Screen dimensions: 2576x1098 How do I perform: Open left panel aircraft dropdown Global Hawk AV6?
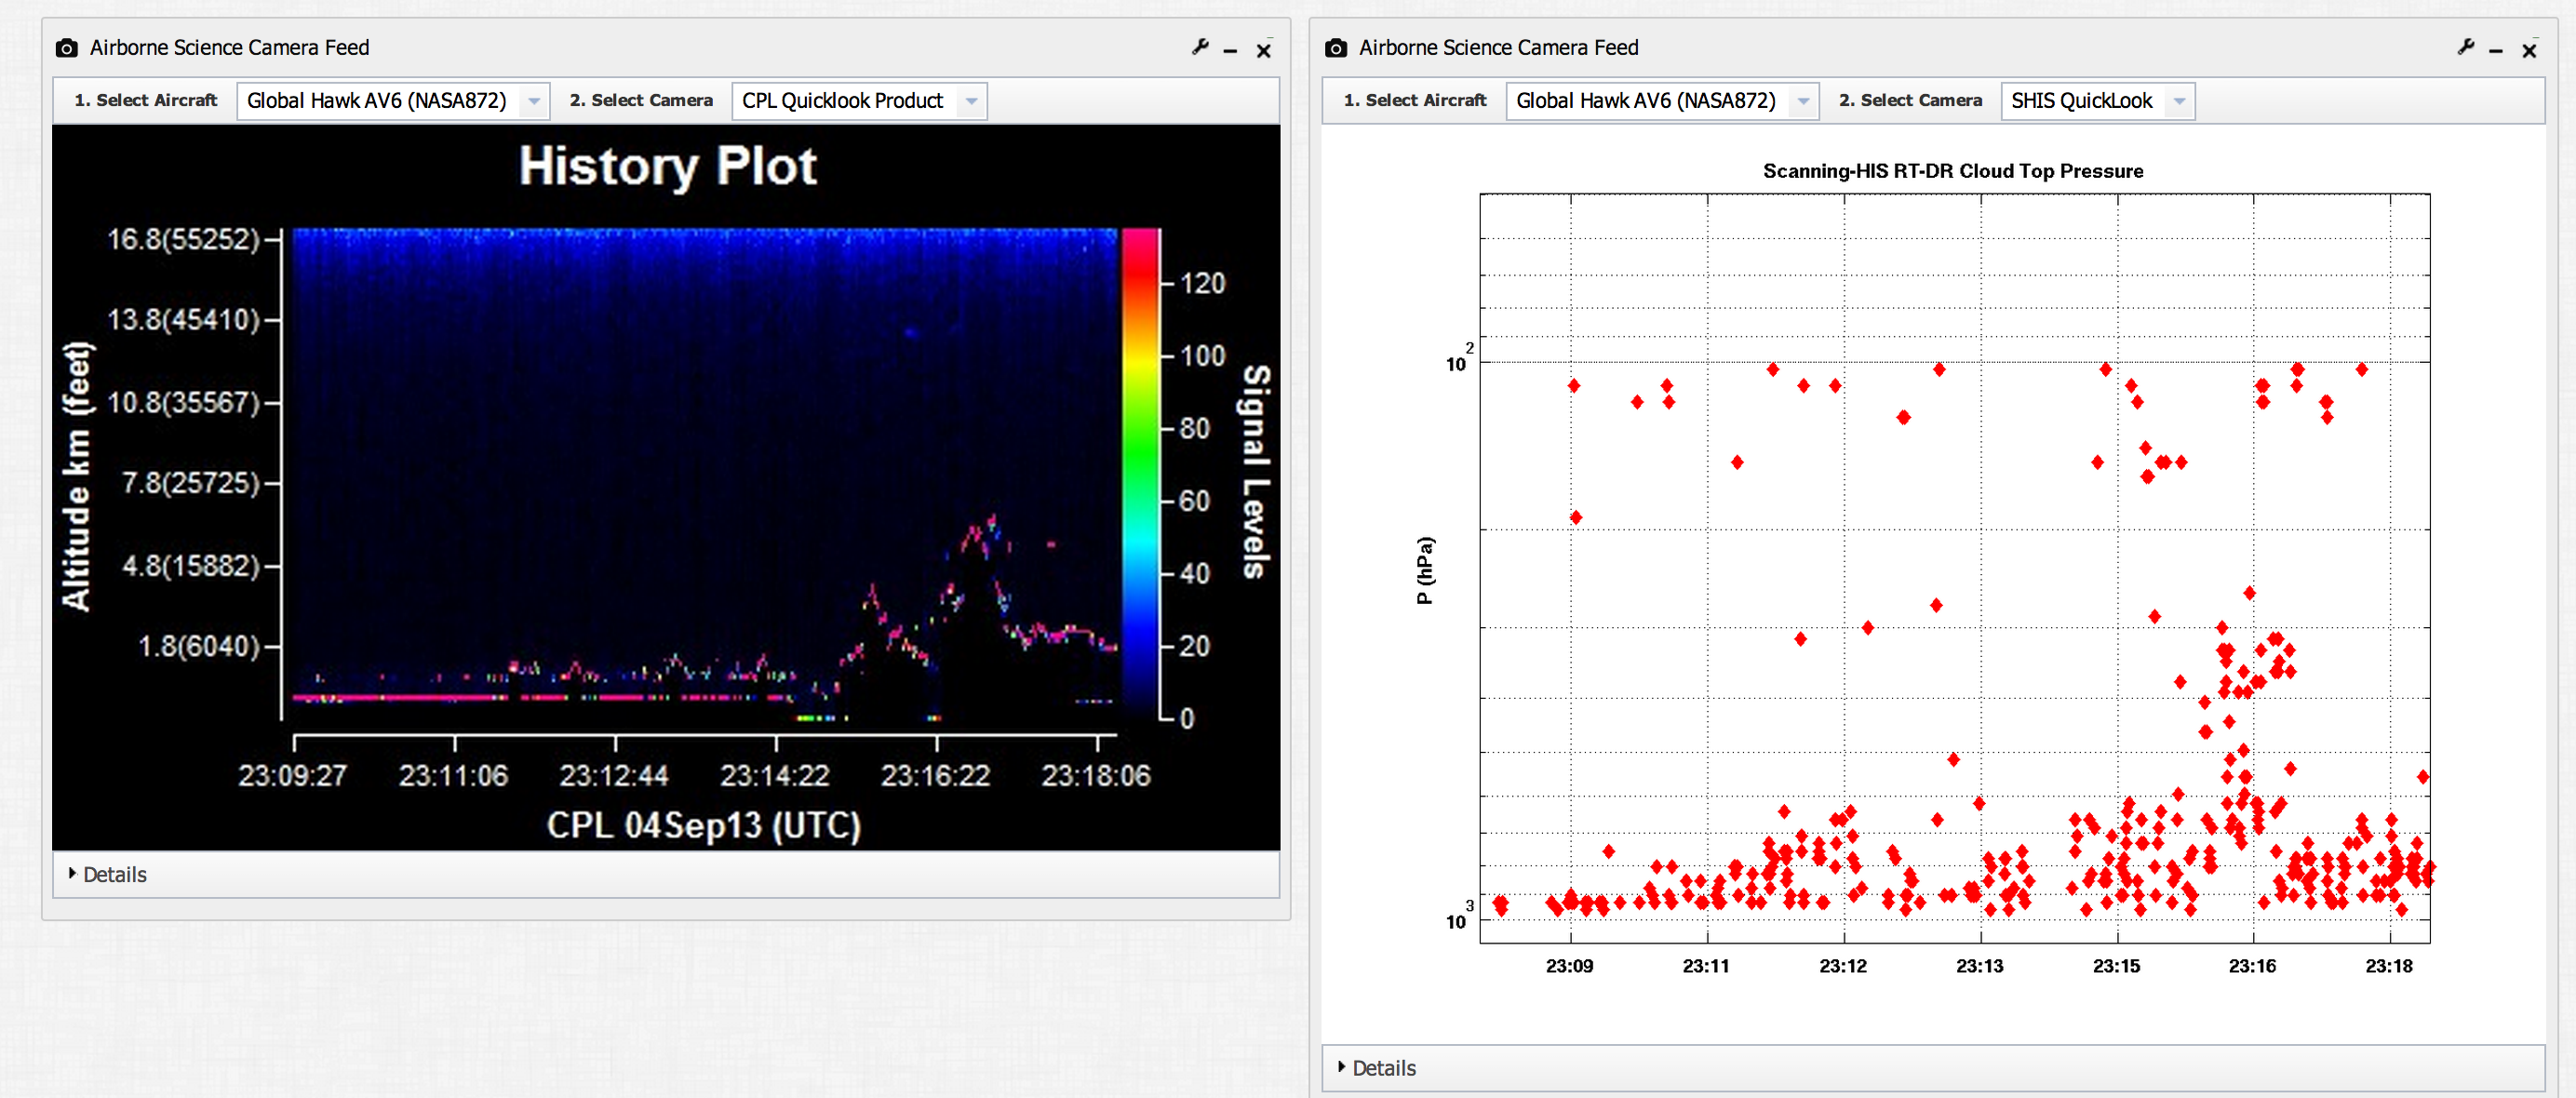point(393,101)
